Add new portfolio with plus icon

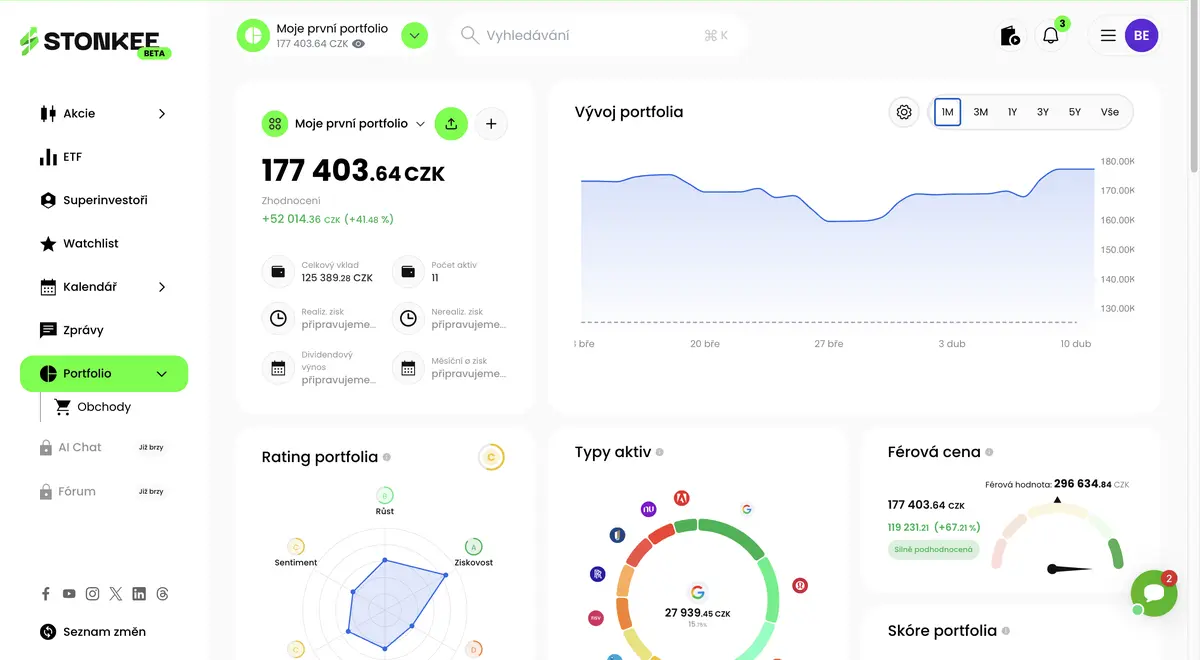(491, 124)
